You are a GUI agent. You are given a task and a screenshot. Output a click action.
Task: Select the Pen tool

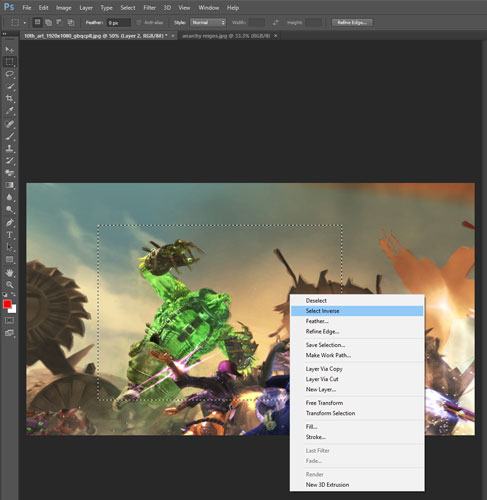coord(9,223)
